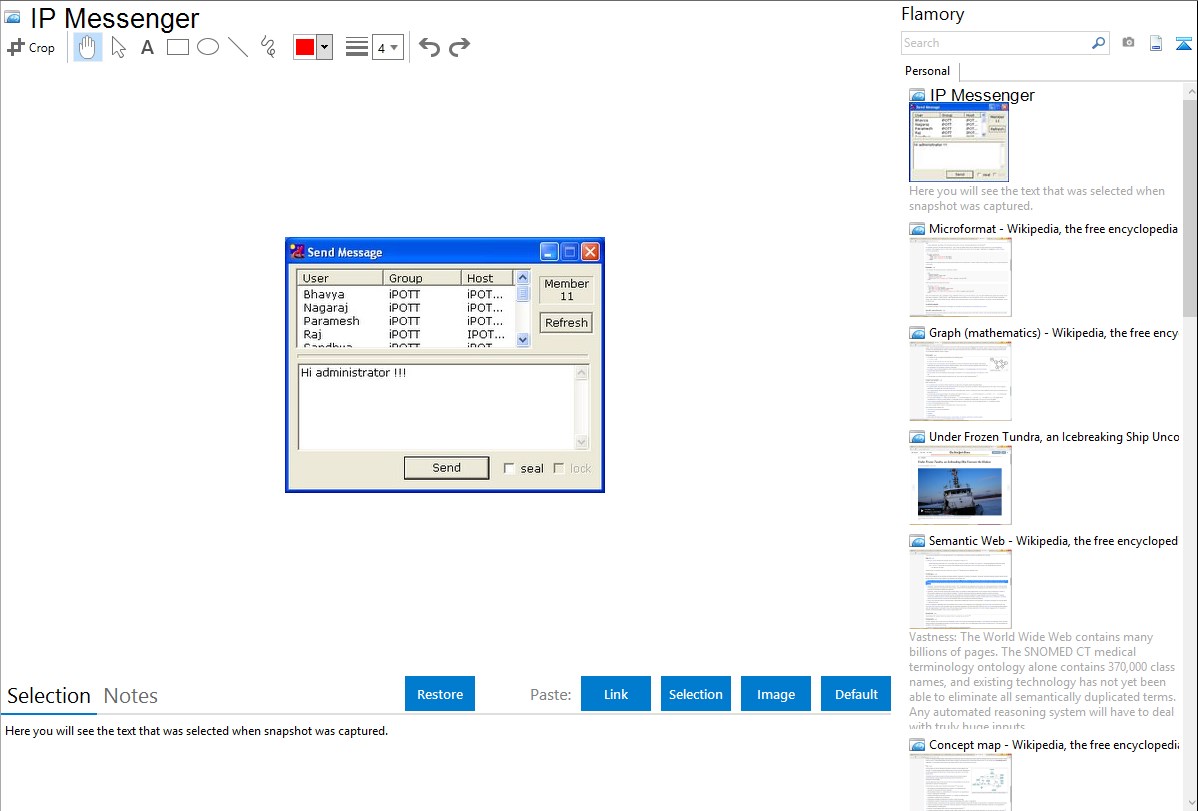Open the Personal tab in Flamory panel
Image resolution: width=1198 pixels, height=811 pixels.
927,71
